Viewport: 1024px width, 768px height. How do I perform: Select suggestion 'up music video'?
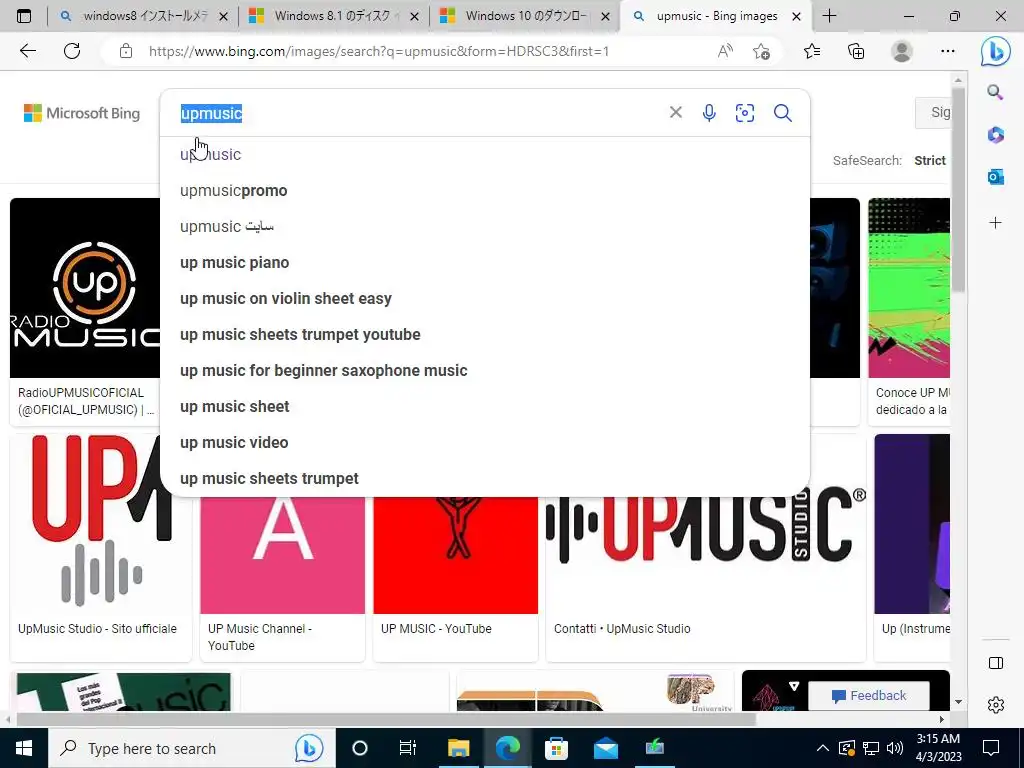(x=485, y=442)
